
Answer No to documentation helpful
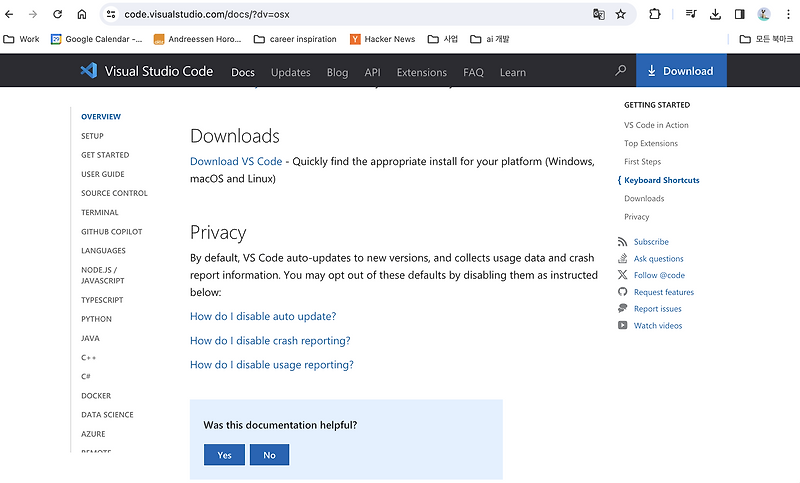269,455
